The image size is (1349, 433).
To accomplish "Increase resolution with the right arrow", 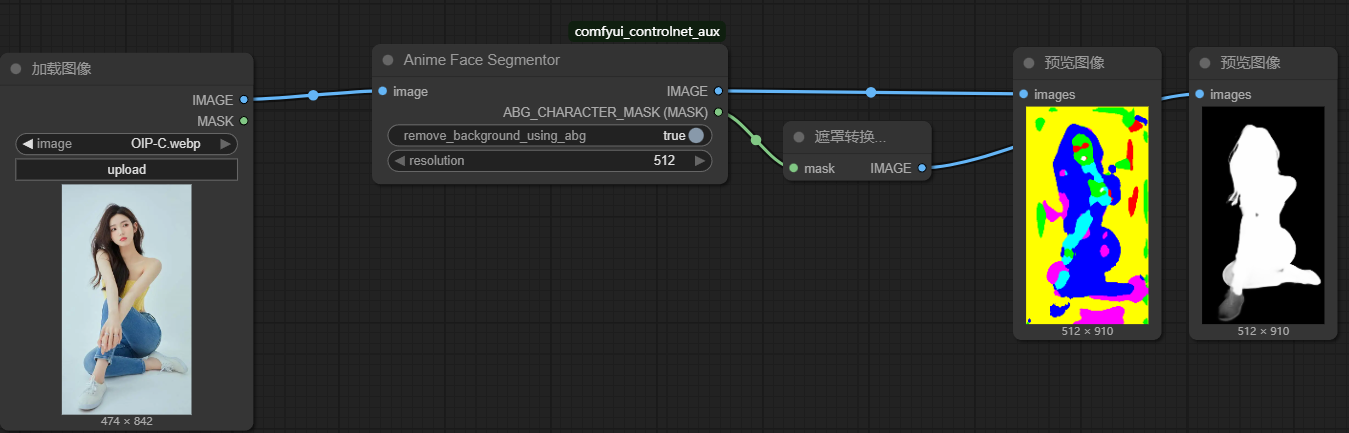I will [x=700, y=161].
